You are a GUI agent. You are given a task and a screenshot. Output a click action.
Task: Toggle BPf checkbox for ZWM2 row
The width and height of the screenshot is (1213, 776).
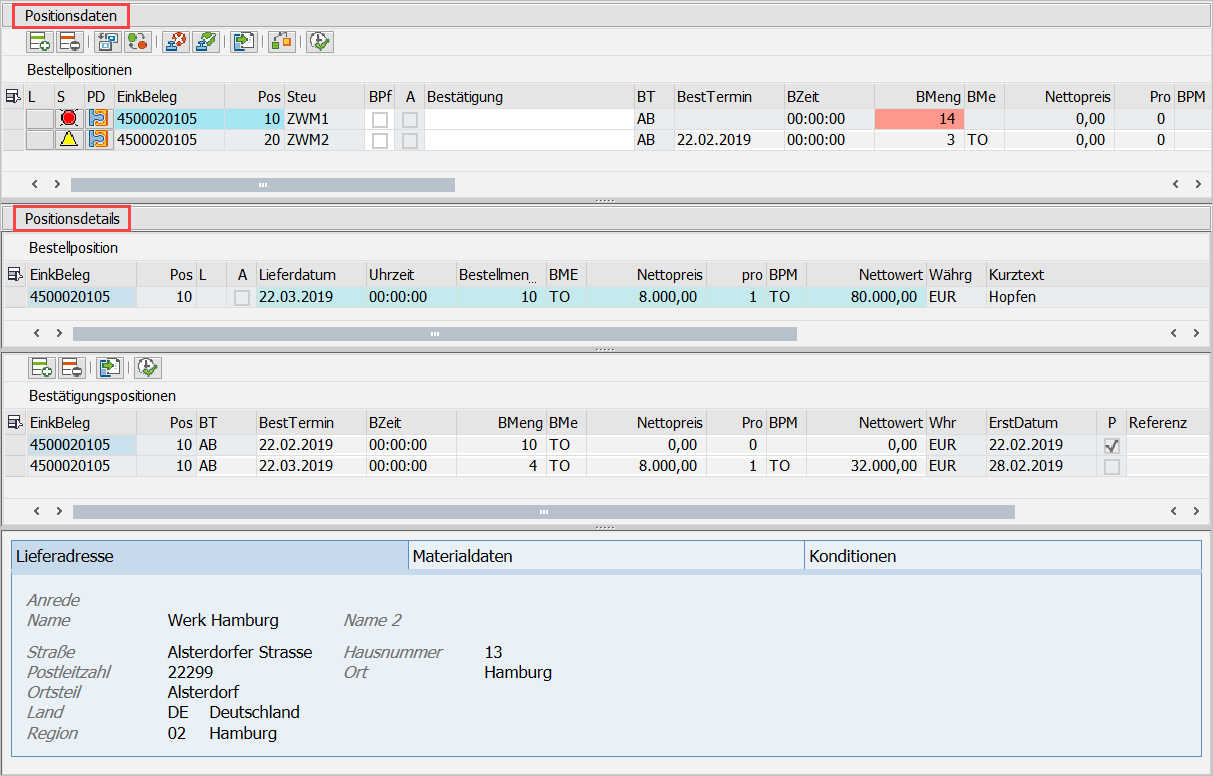pos(380,141)
